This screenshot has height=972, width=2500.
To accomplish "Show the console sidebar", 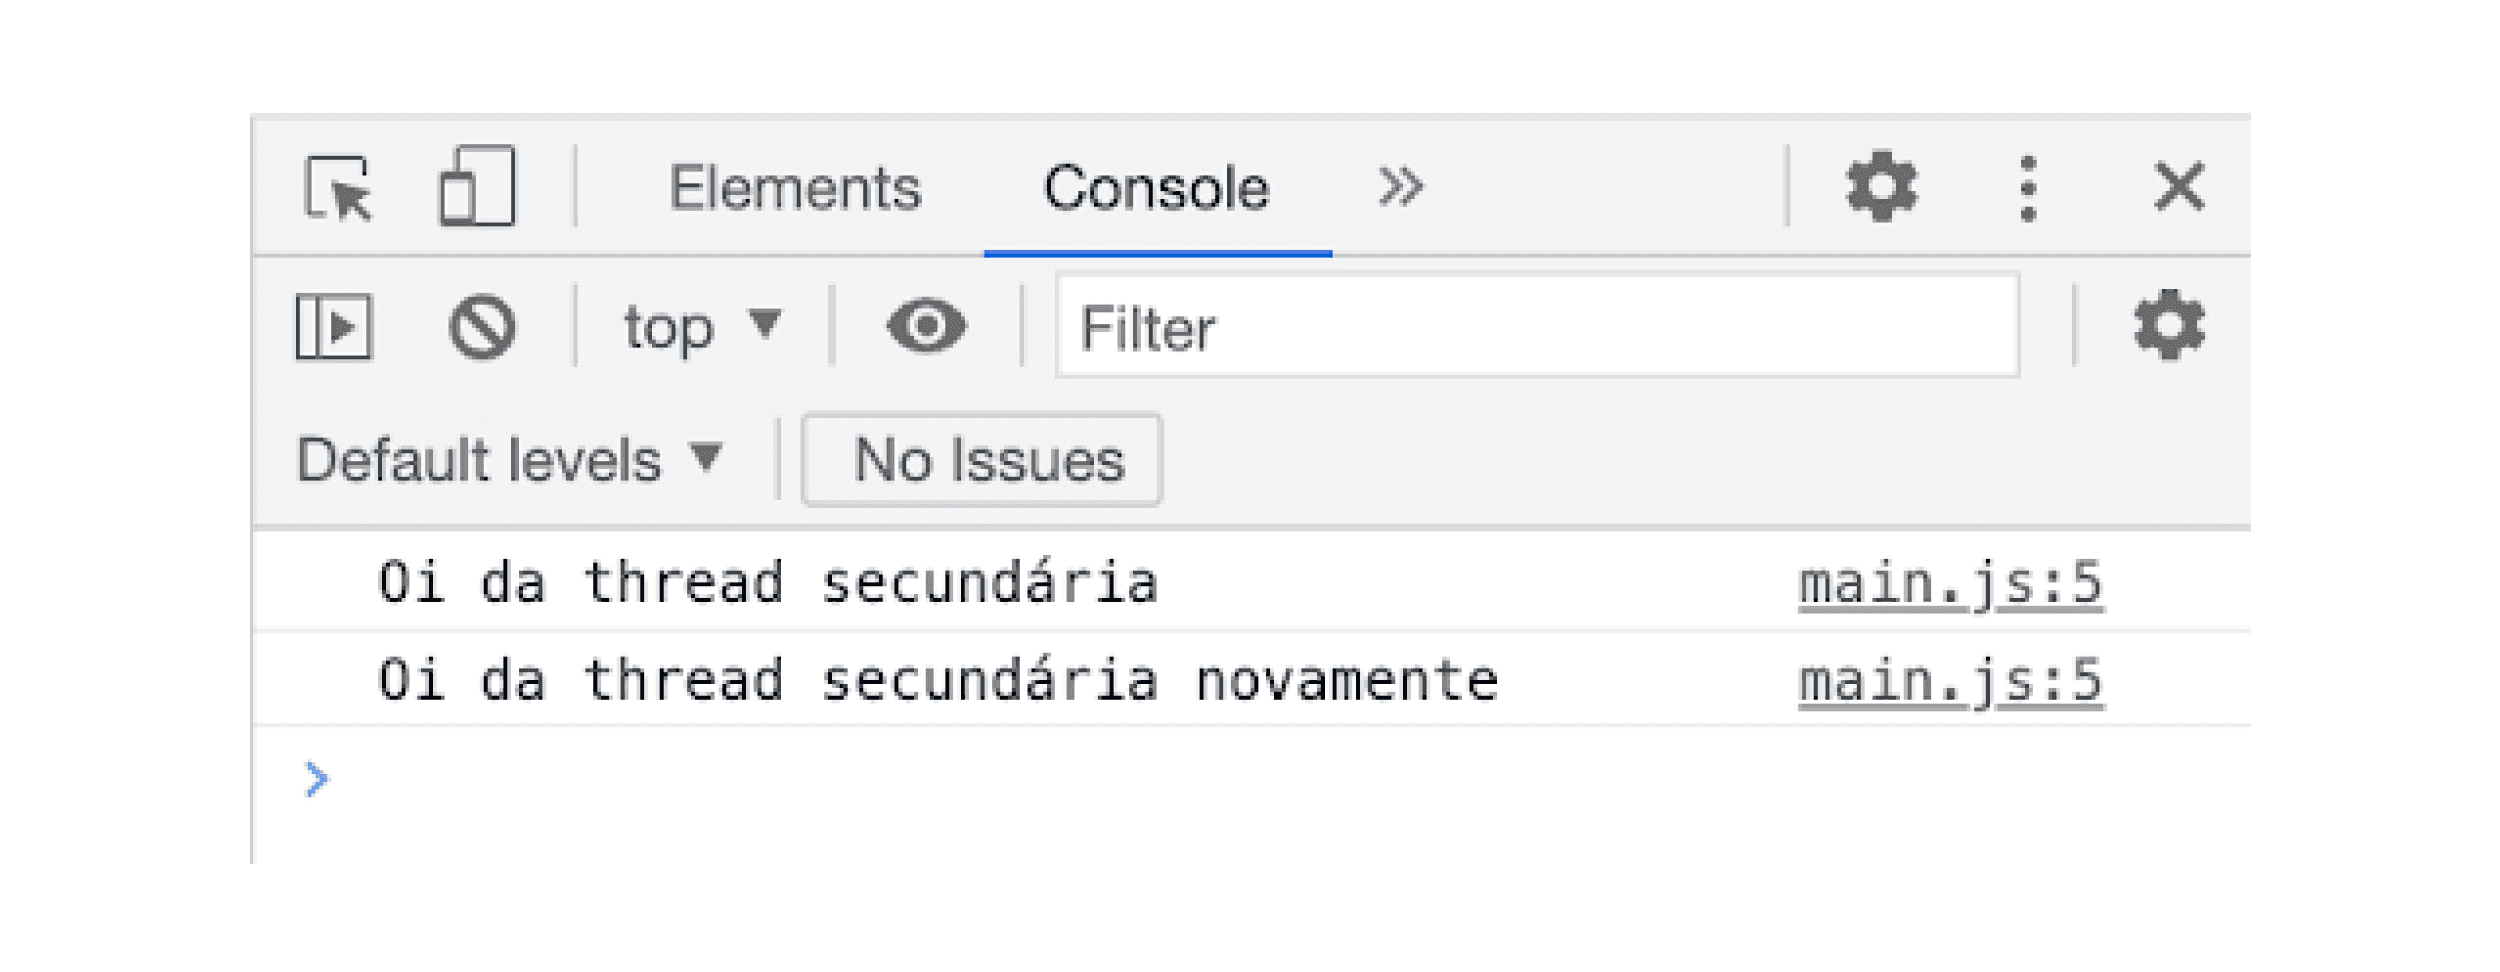I will pyautogui.click(x=334, y=326).
